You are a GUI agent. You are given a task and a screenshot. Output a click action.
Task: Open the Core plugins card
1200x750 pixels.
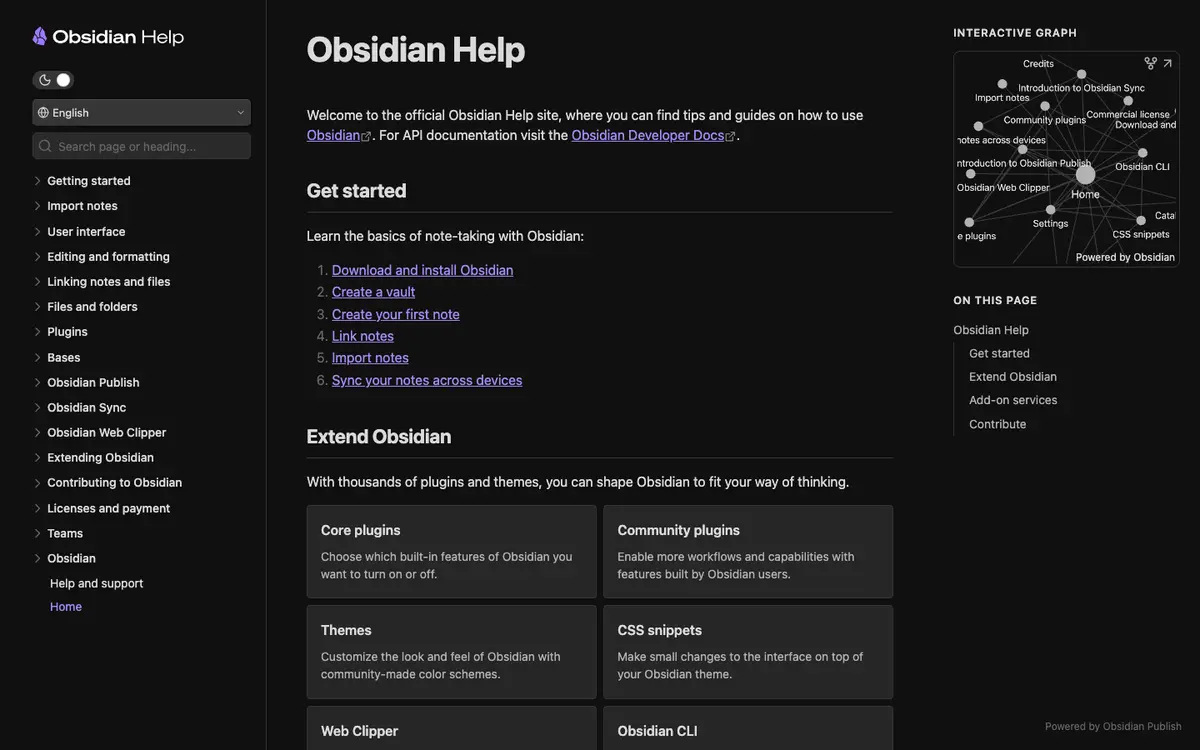click(x=452, y=552)
